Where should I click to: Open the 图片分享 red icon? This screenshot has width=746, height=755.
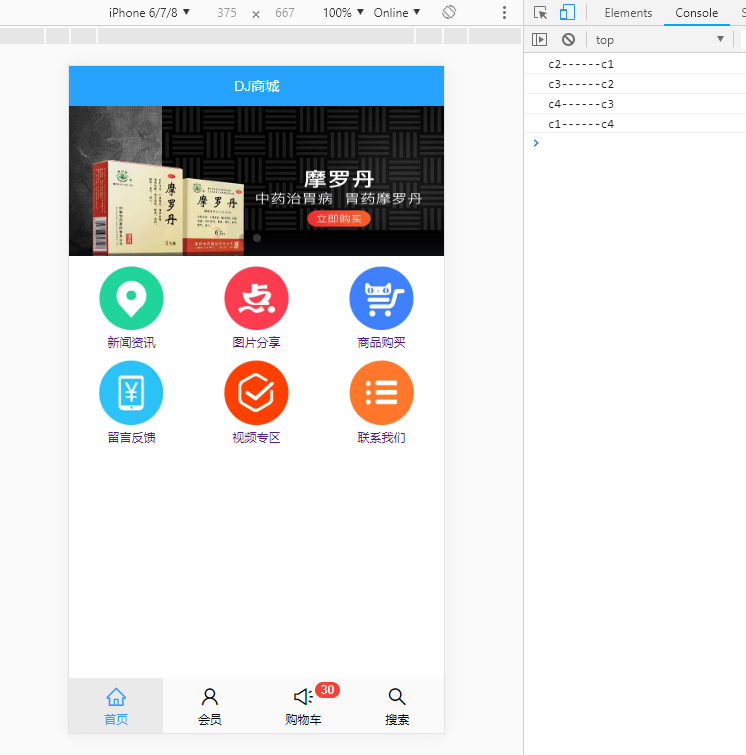256,298
